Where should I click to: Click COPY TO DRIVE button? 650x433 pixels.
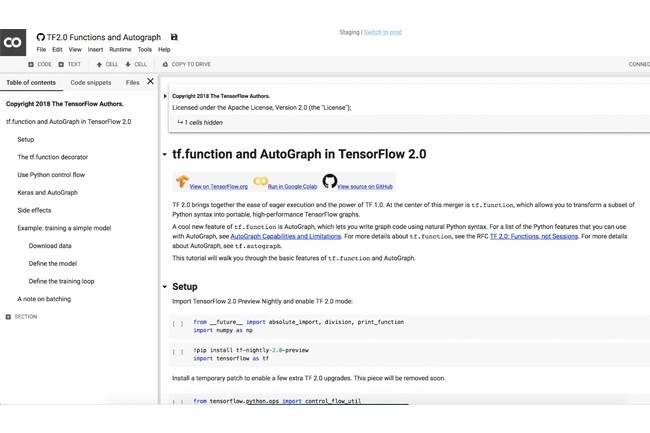pyautogui.click(x=187, y=64)
